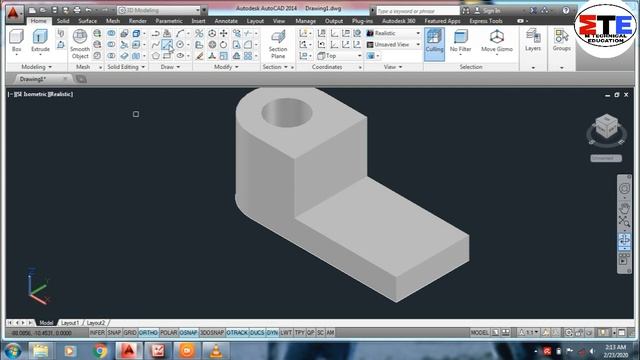Click the search keyword input field

(418, 11)
